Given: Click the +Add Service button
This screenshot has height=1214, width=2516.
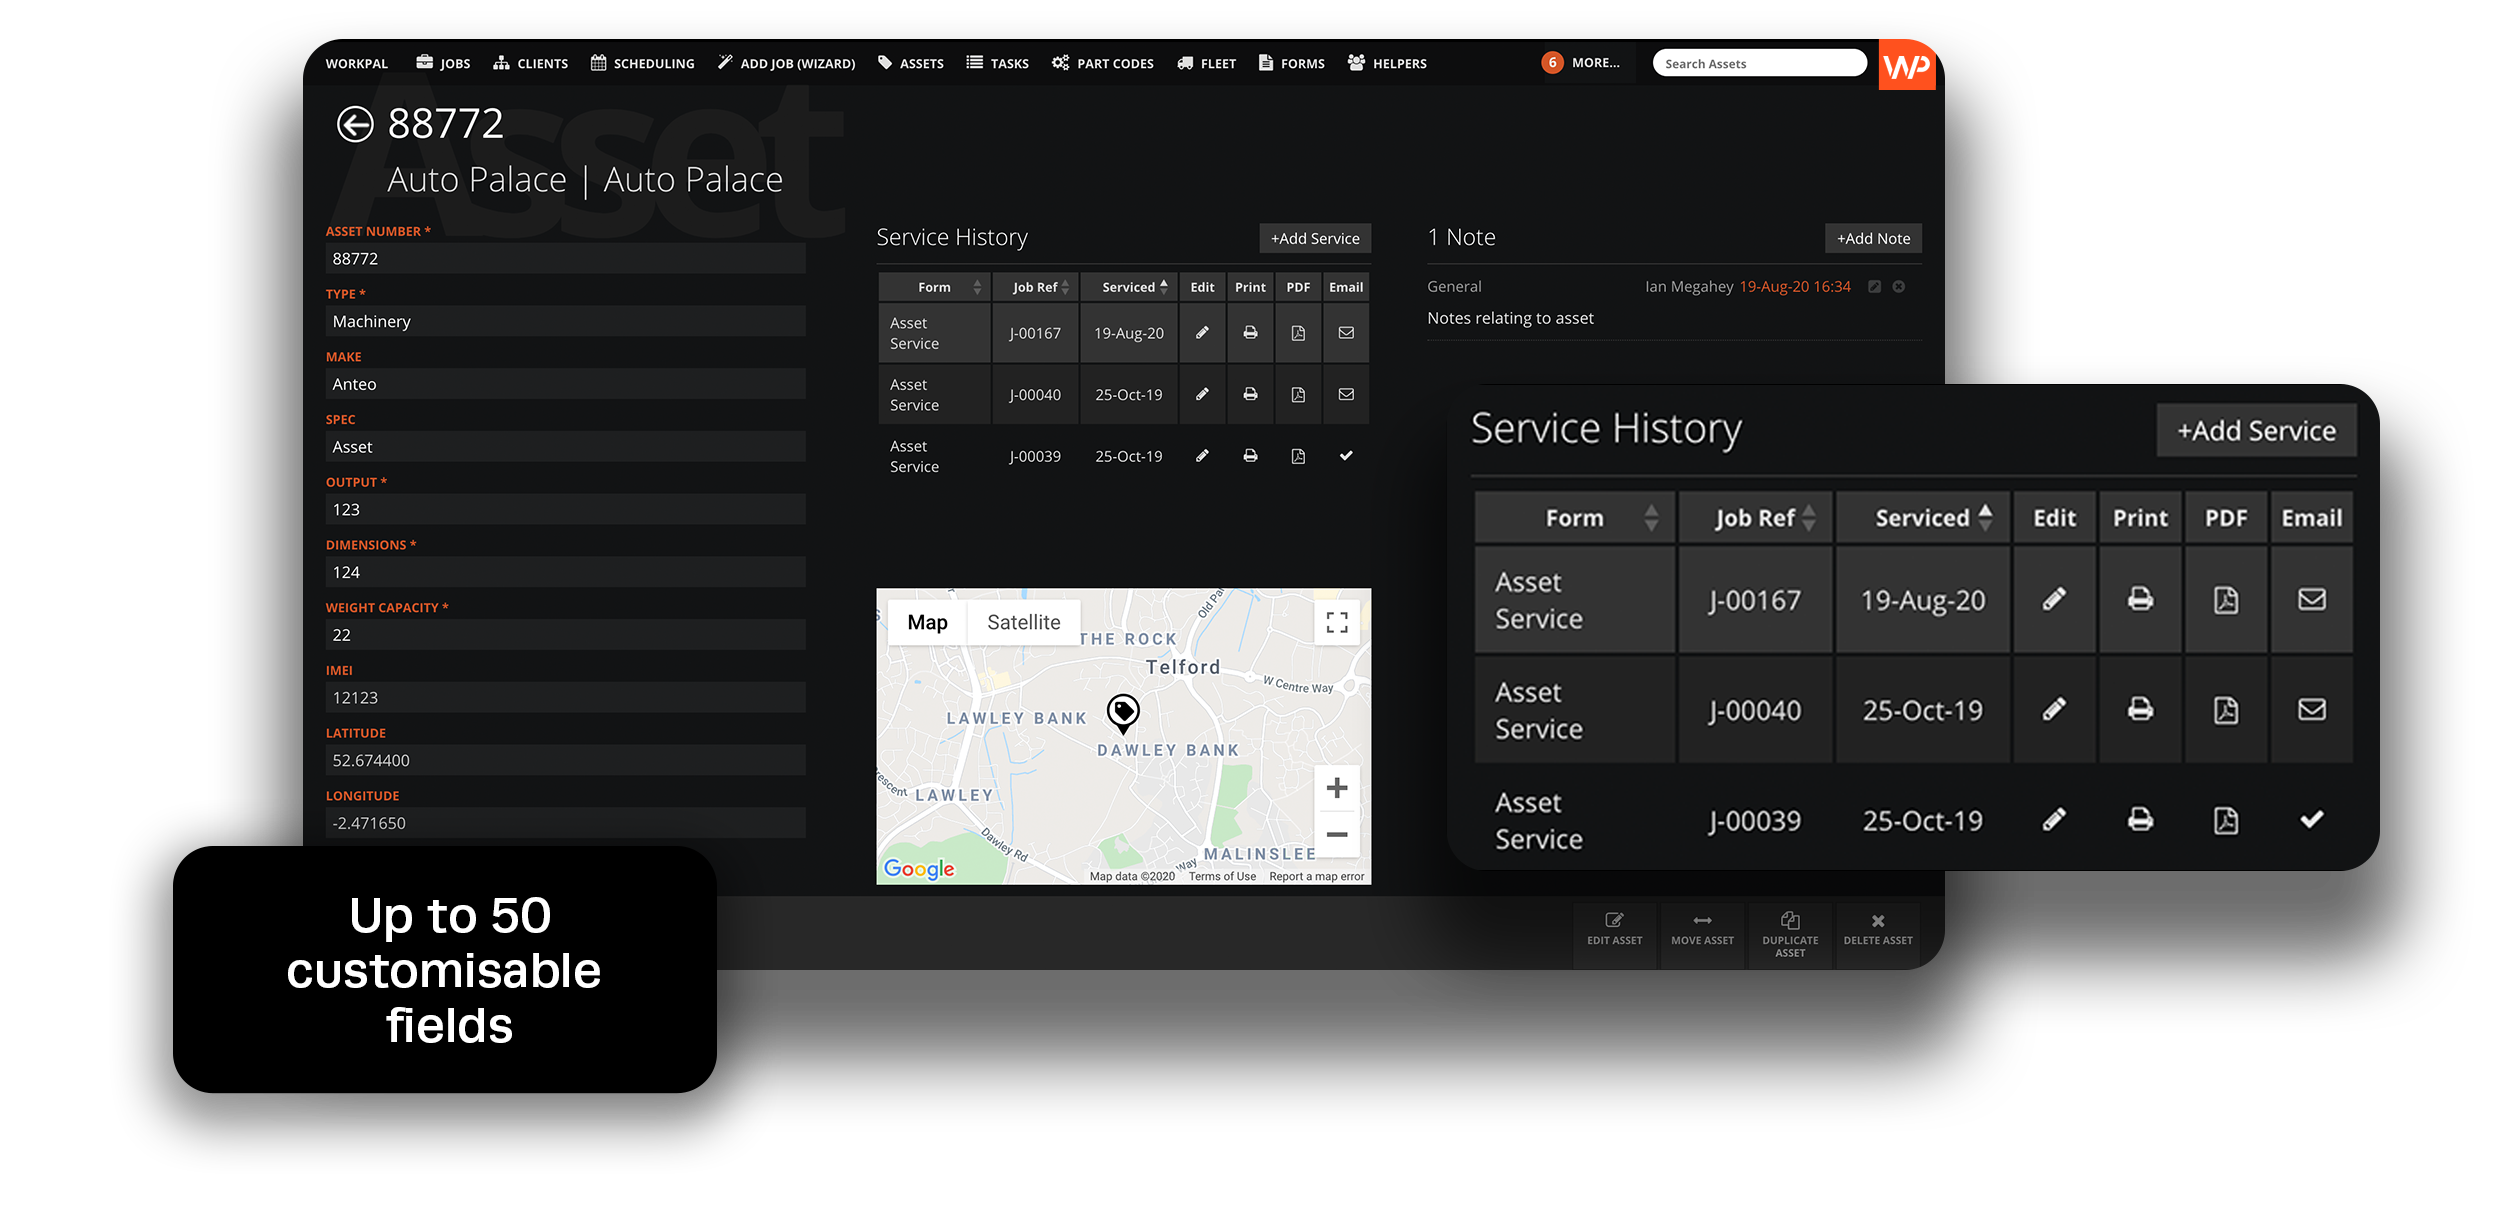Looking at the screenshot, I should (x=1314, y=238).
